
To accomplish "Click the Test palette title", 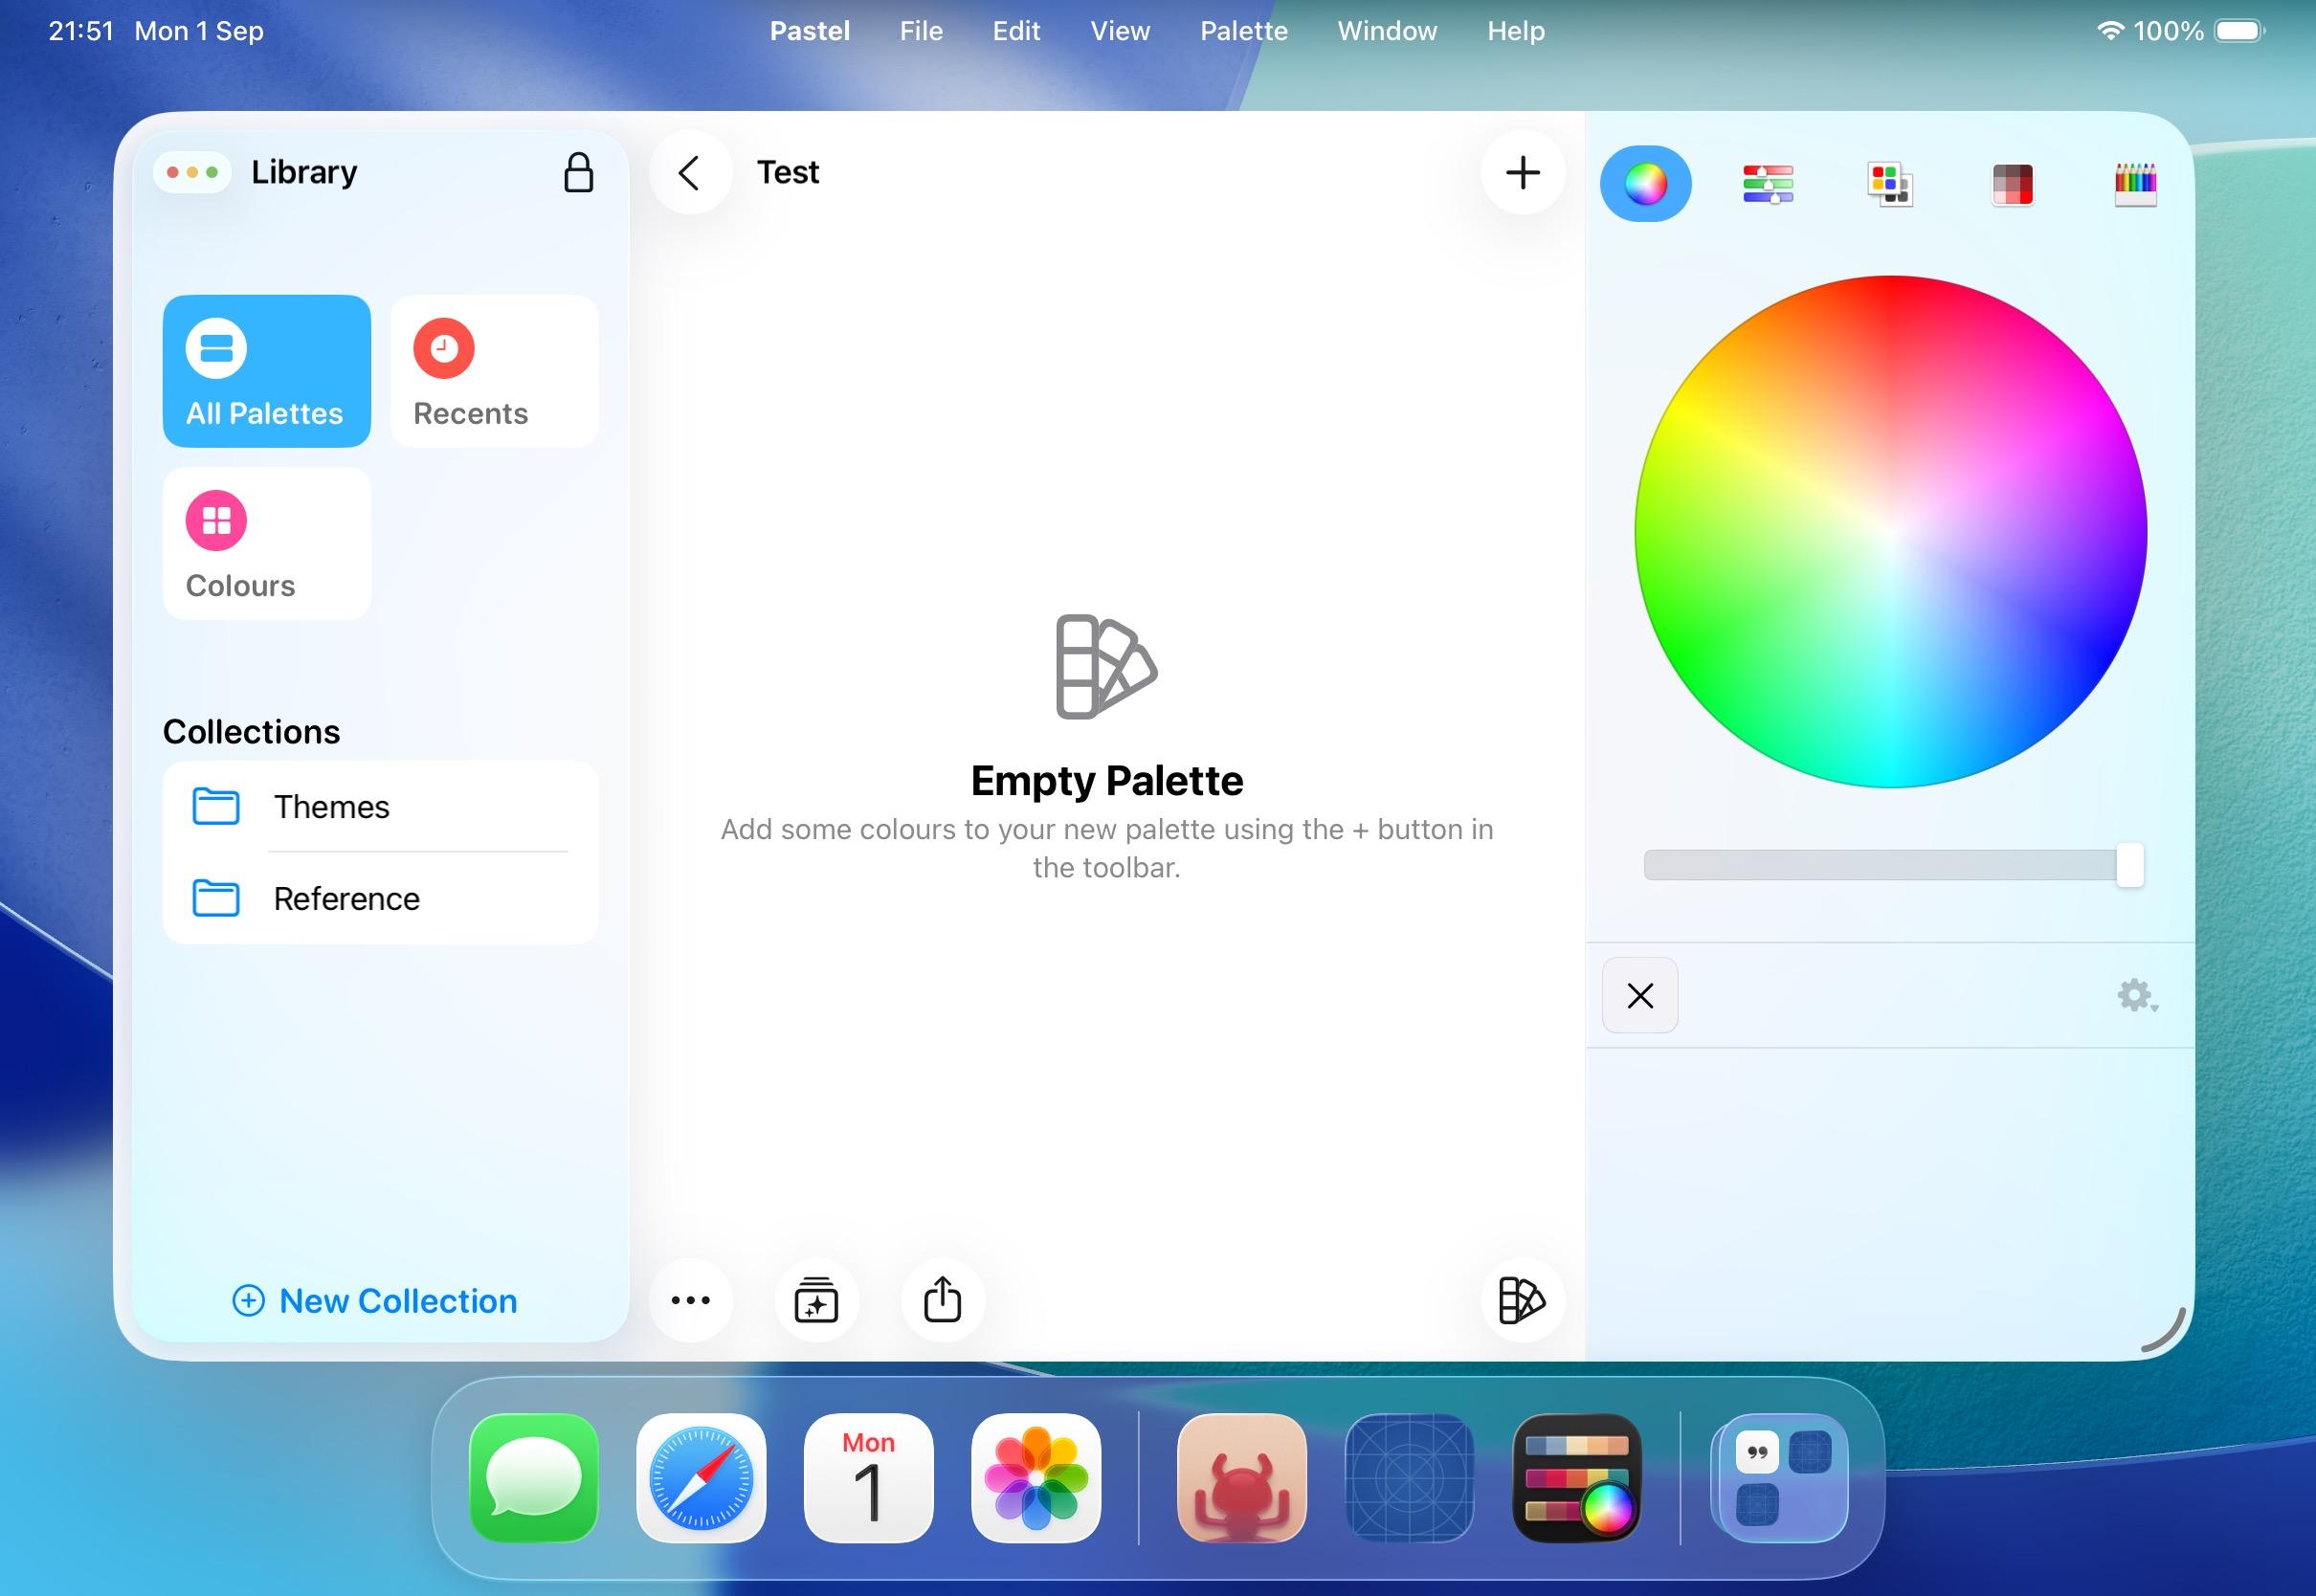I will tap(788, 172).
